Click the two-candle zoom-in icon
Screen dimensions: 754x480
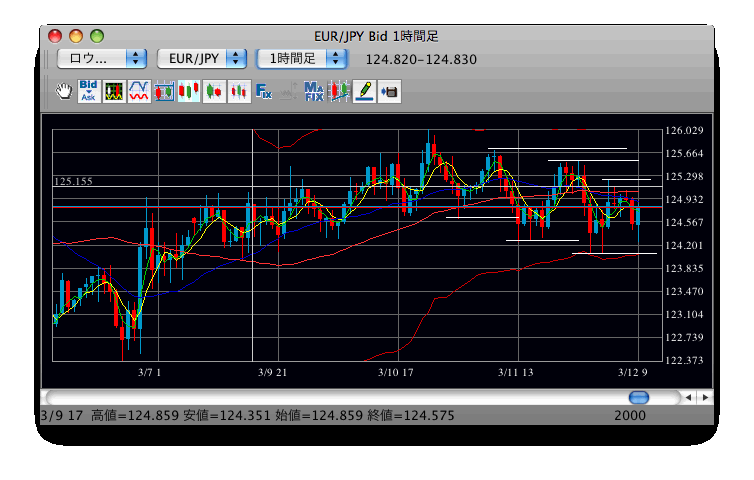coord(214,91)
